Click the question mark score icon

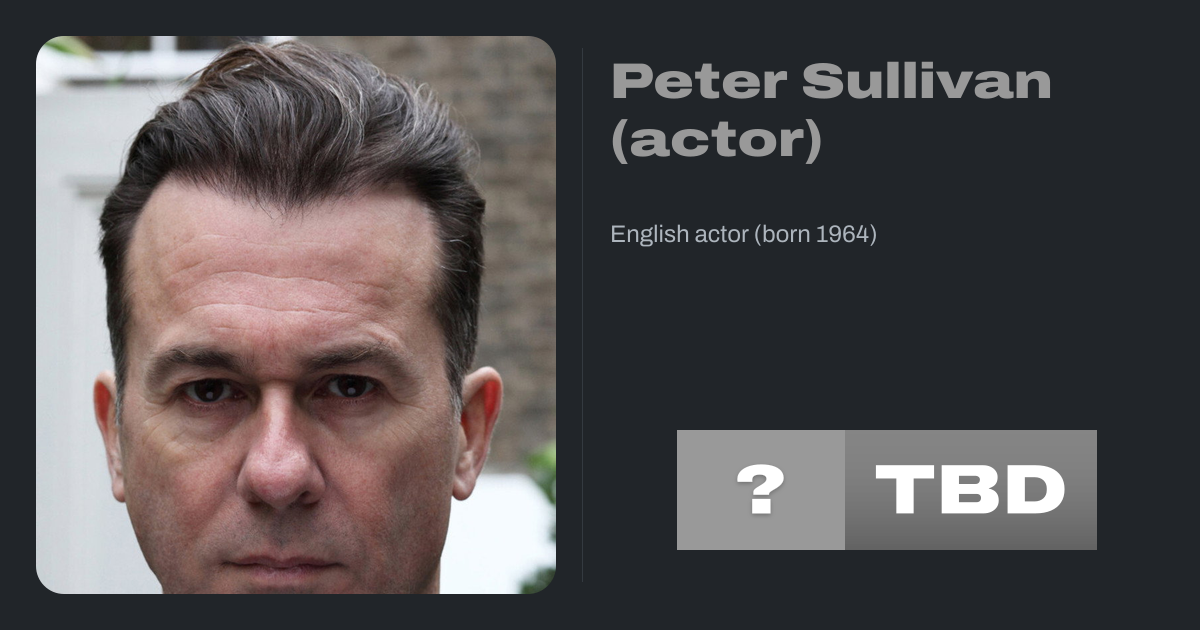(x=760, y=490)
